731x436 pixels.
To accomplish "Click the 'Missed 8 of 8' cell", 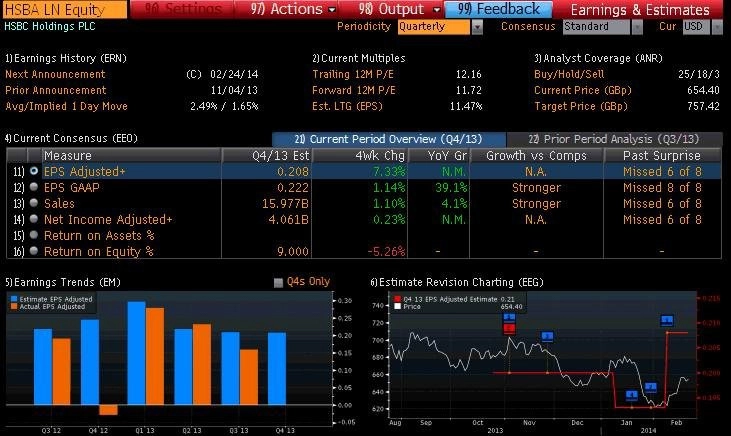I will pyautogui.click(x=662, y=187).
